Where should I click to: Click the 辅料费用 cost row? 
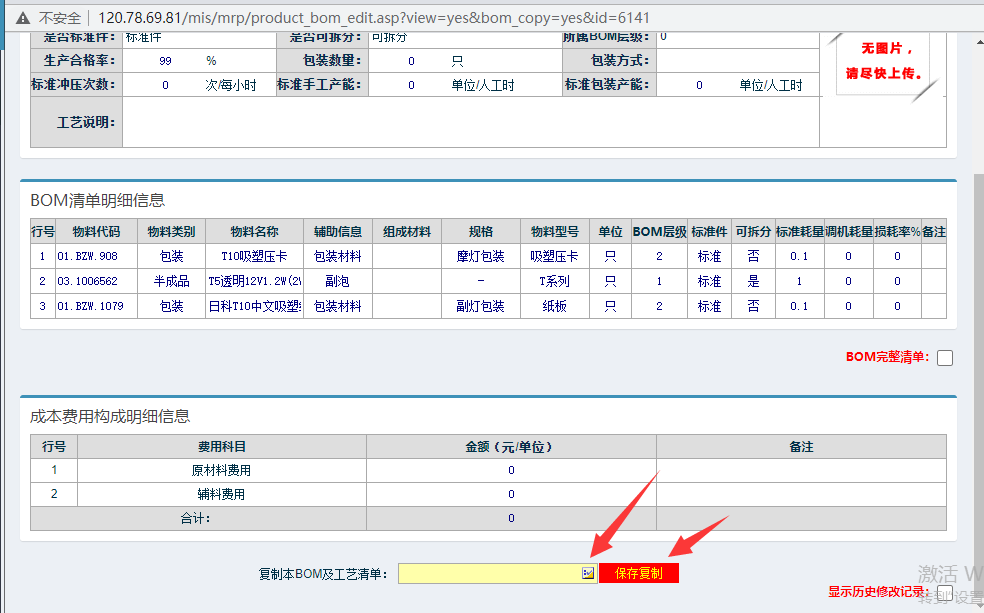point(221,494)
